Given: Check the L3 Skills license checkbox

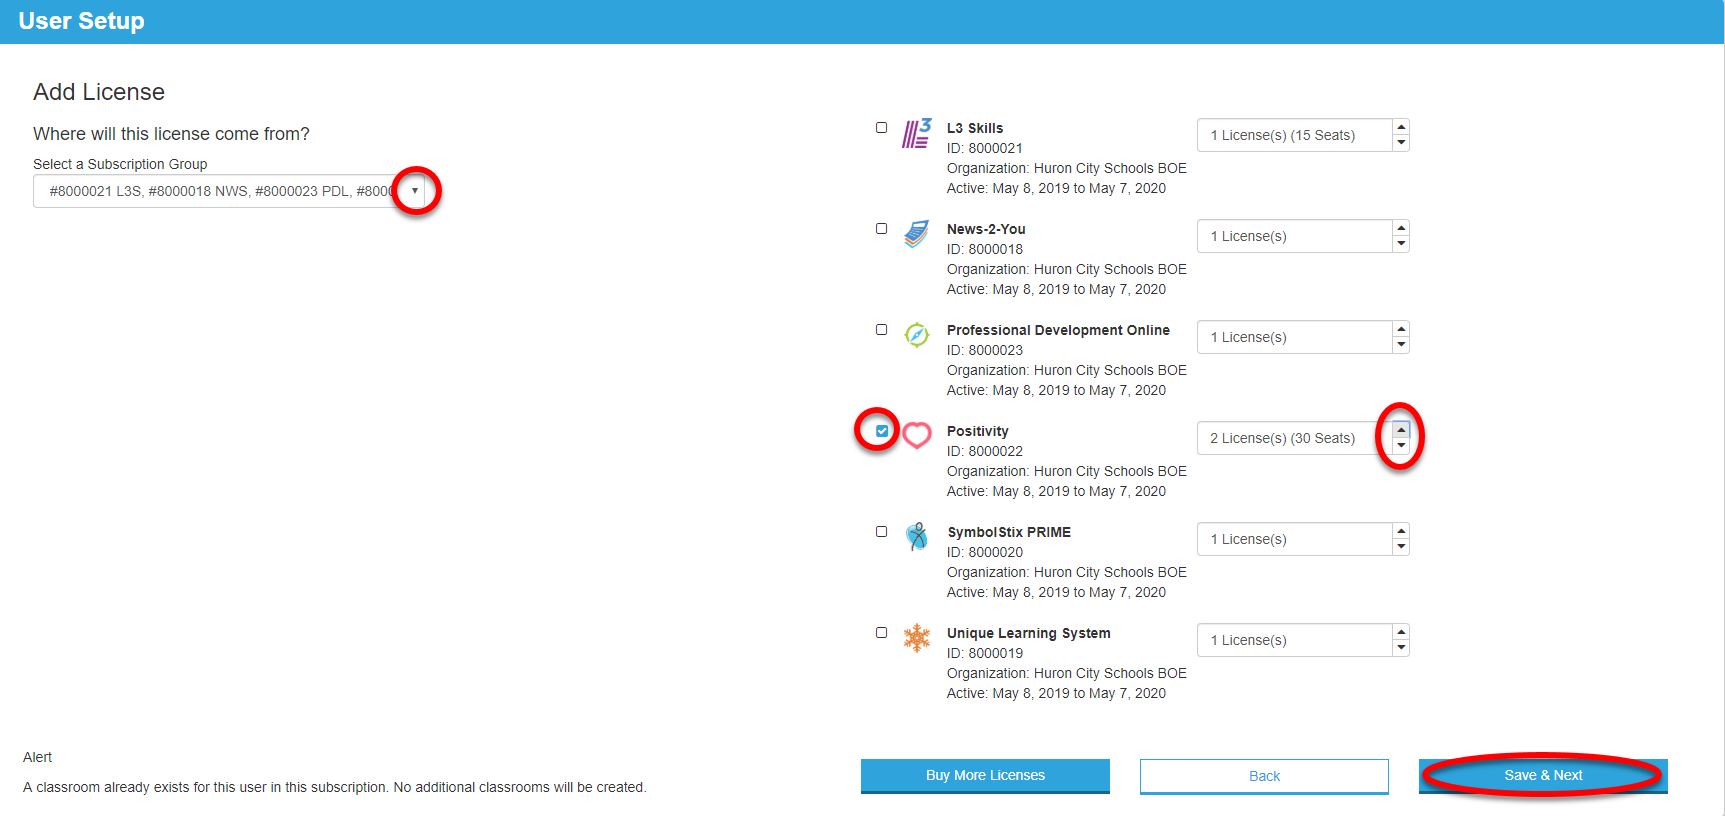Looking at the screenshot, I should point(881,128).
